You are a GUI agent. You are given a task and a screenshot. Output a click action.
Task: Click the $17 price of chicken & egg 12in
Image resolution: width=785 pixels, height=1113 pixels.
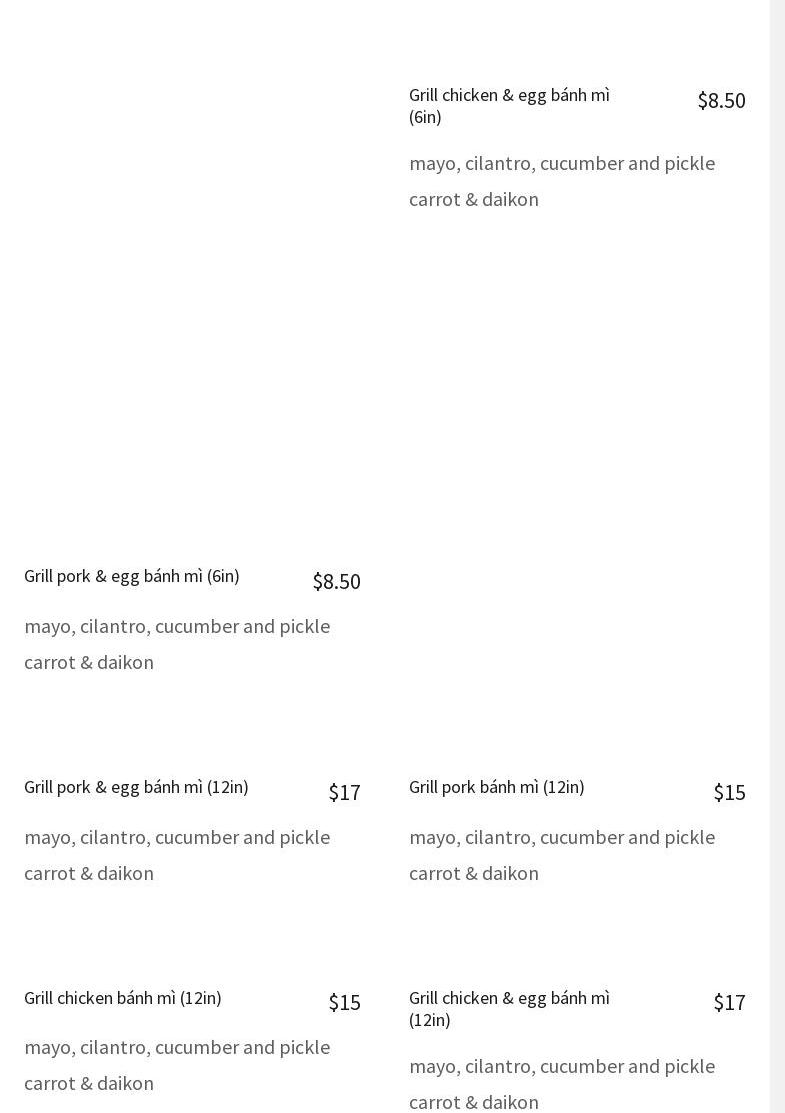click(729, 1002)
